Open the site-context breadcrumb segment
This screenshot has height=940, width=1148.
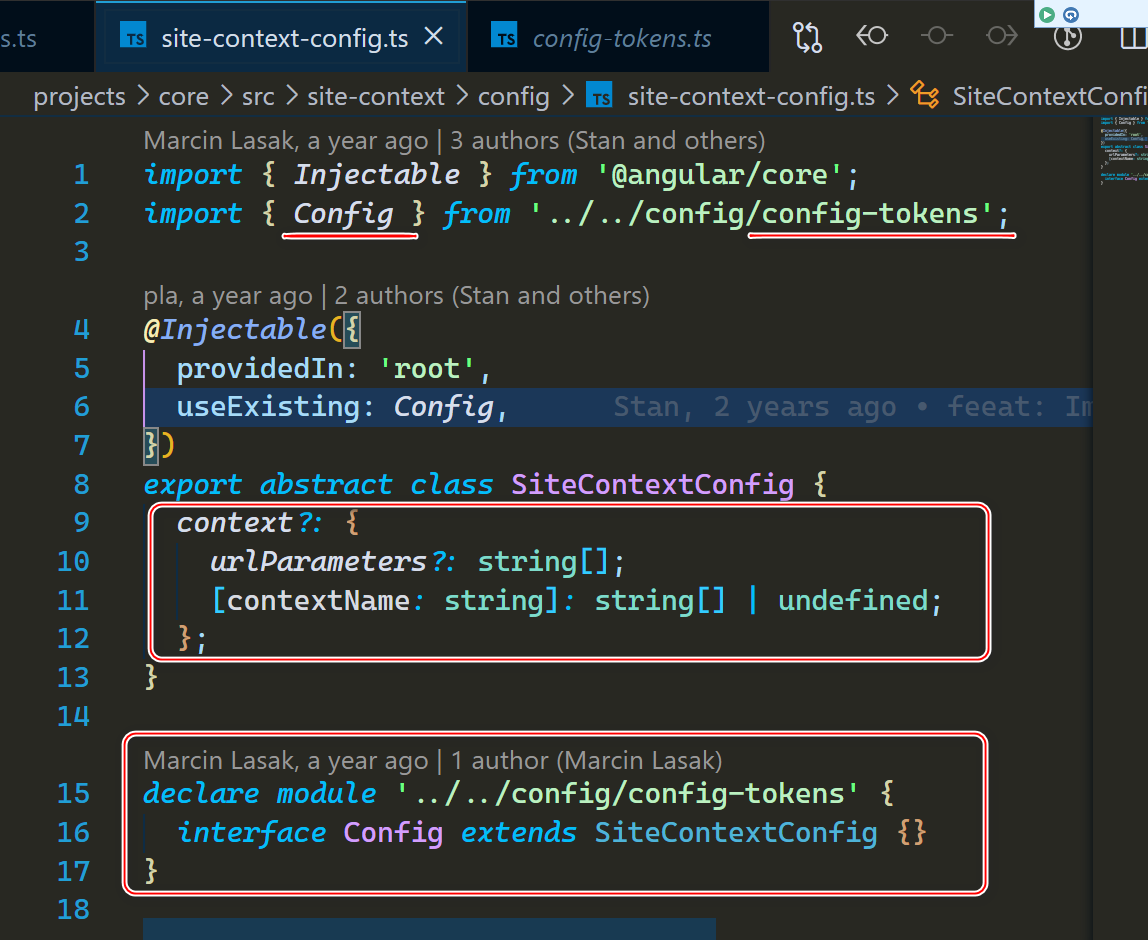(376, 96)
